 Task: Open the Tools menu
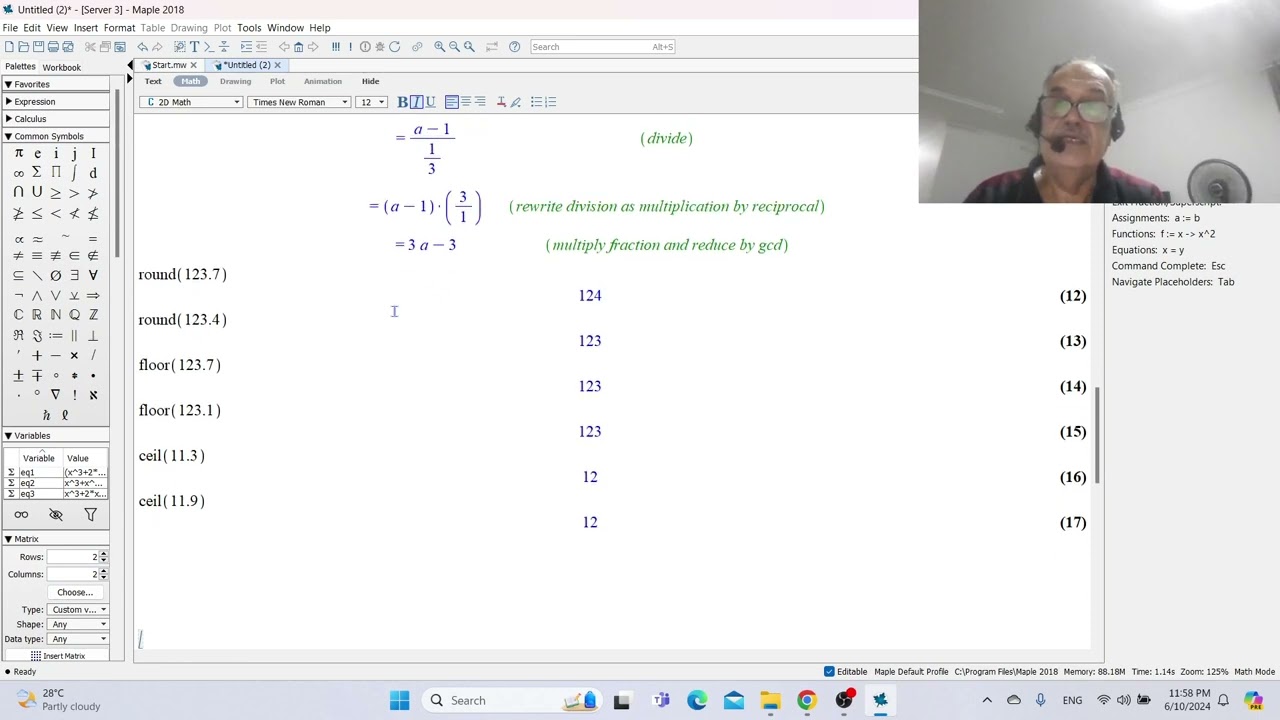coord(249,28)
